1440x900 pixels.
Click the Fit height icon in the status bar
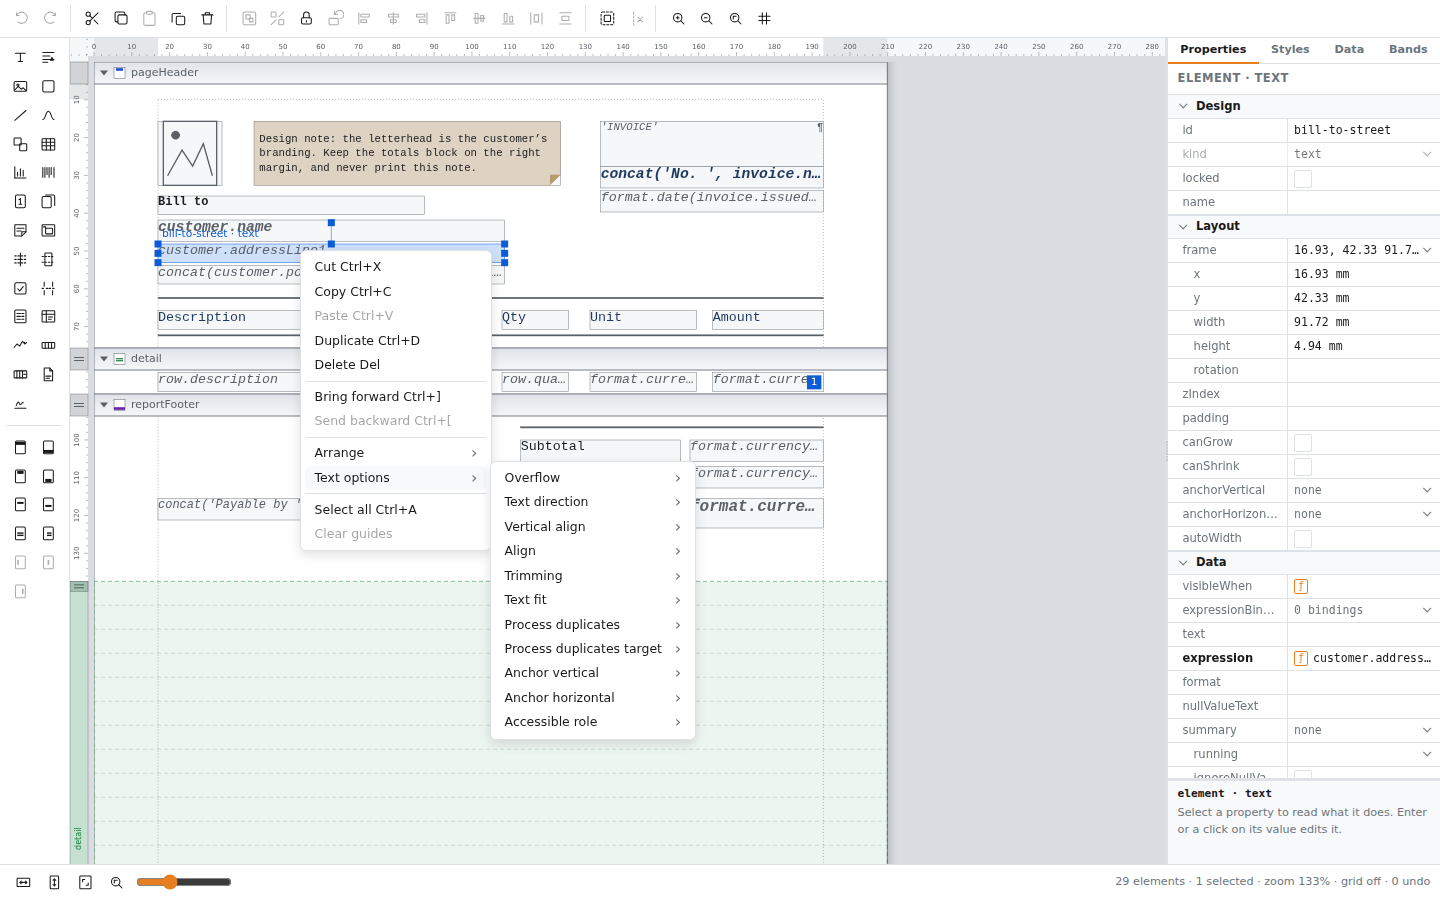(x=54, y=882)
